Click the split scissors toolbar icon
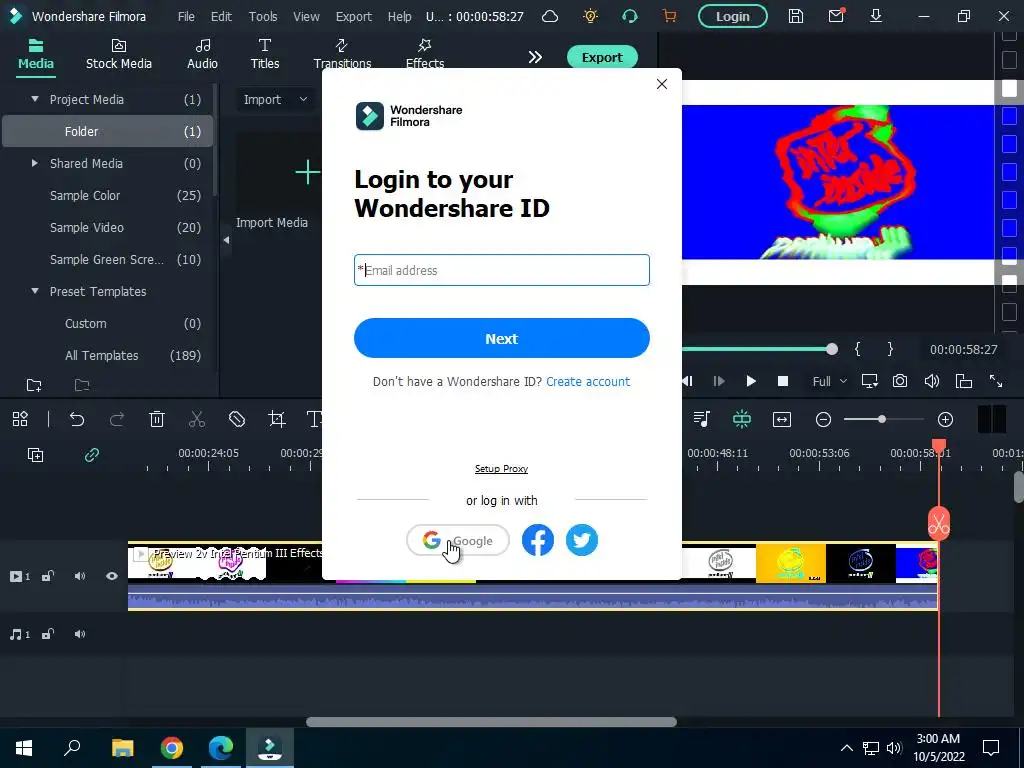The image size is (1024, 768). click(197, 419)
